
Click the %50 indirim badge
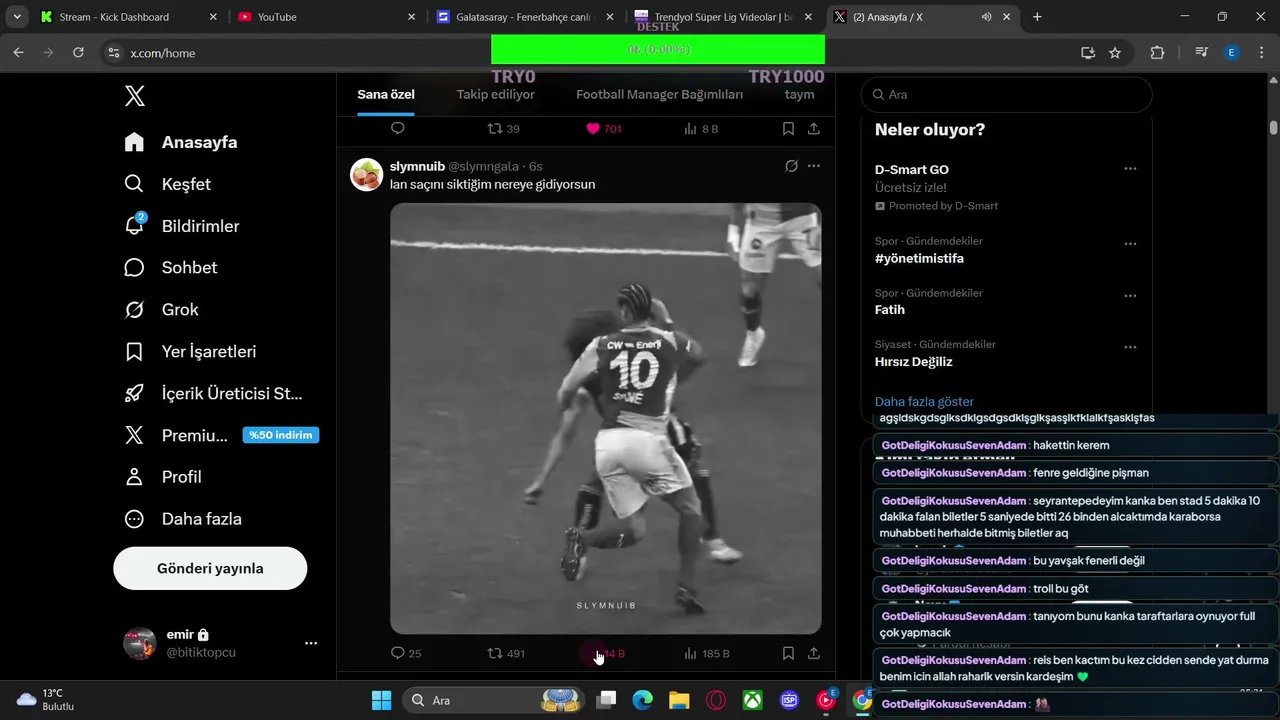tap(281, 435)
